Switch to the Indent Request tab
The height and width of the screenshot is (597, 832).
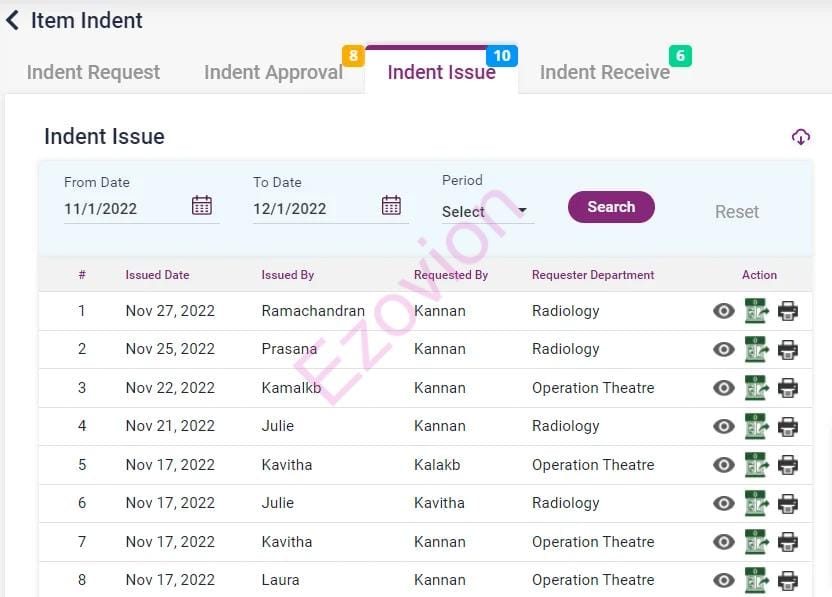[x=93, y=72]
